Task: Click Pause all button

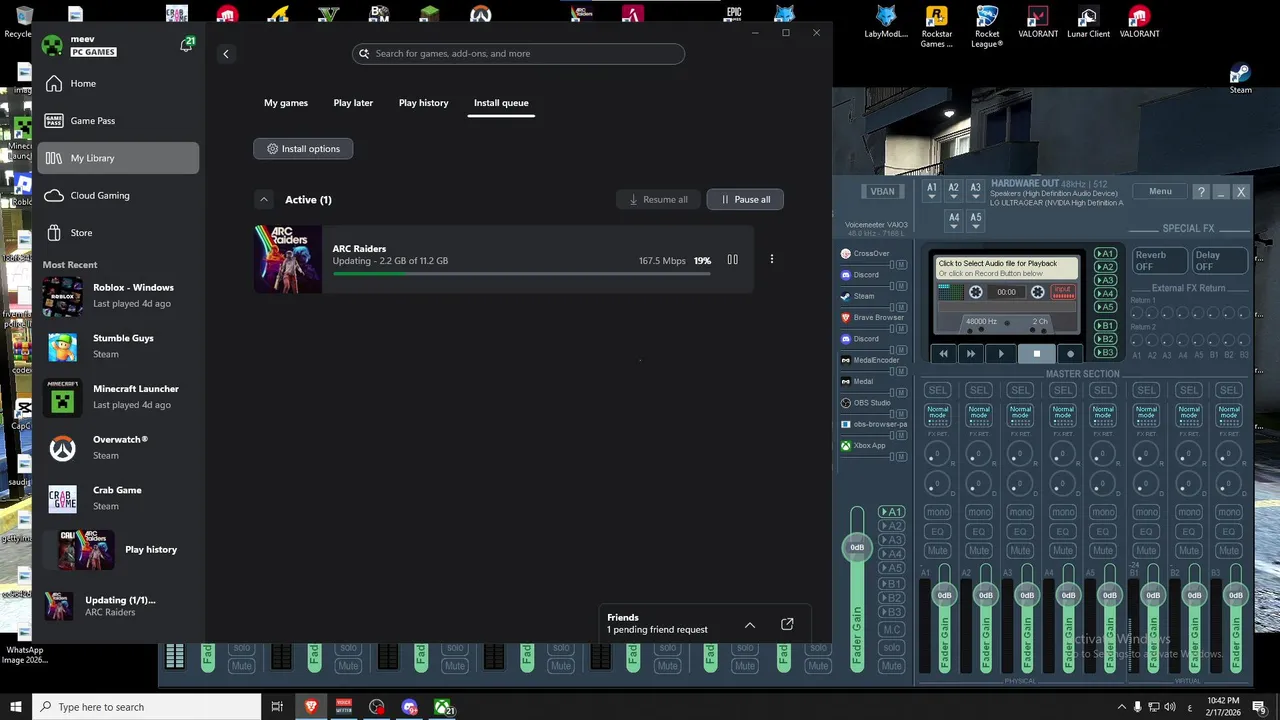Action: (745, 200)
